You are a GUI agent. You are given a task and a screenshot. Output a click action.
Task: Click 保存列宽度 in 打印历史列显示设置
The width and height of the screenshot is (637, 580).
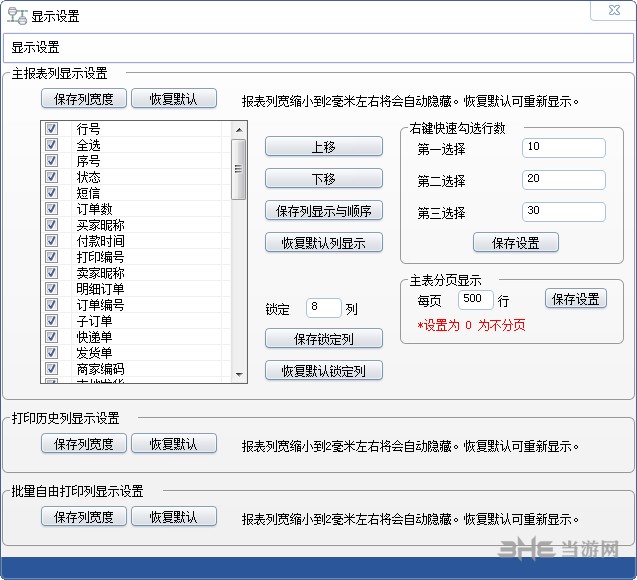84,444
